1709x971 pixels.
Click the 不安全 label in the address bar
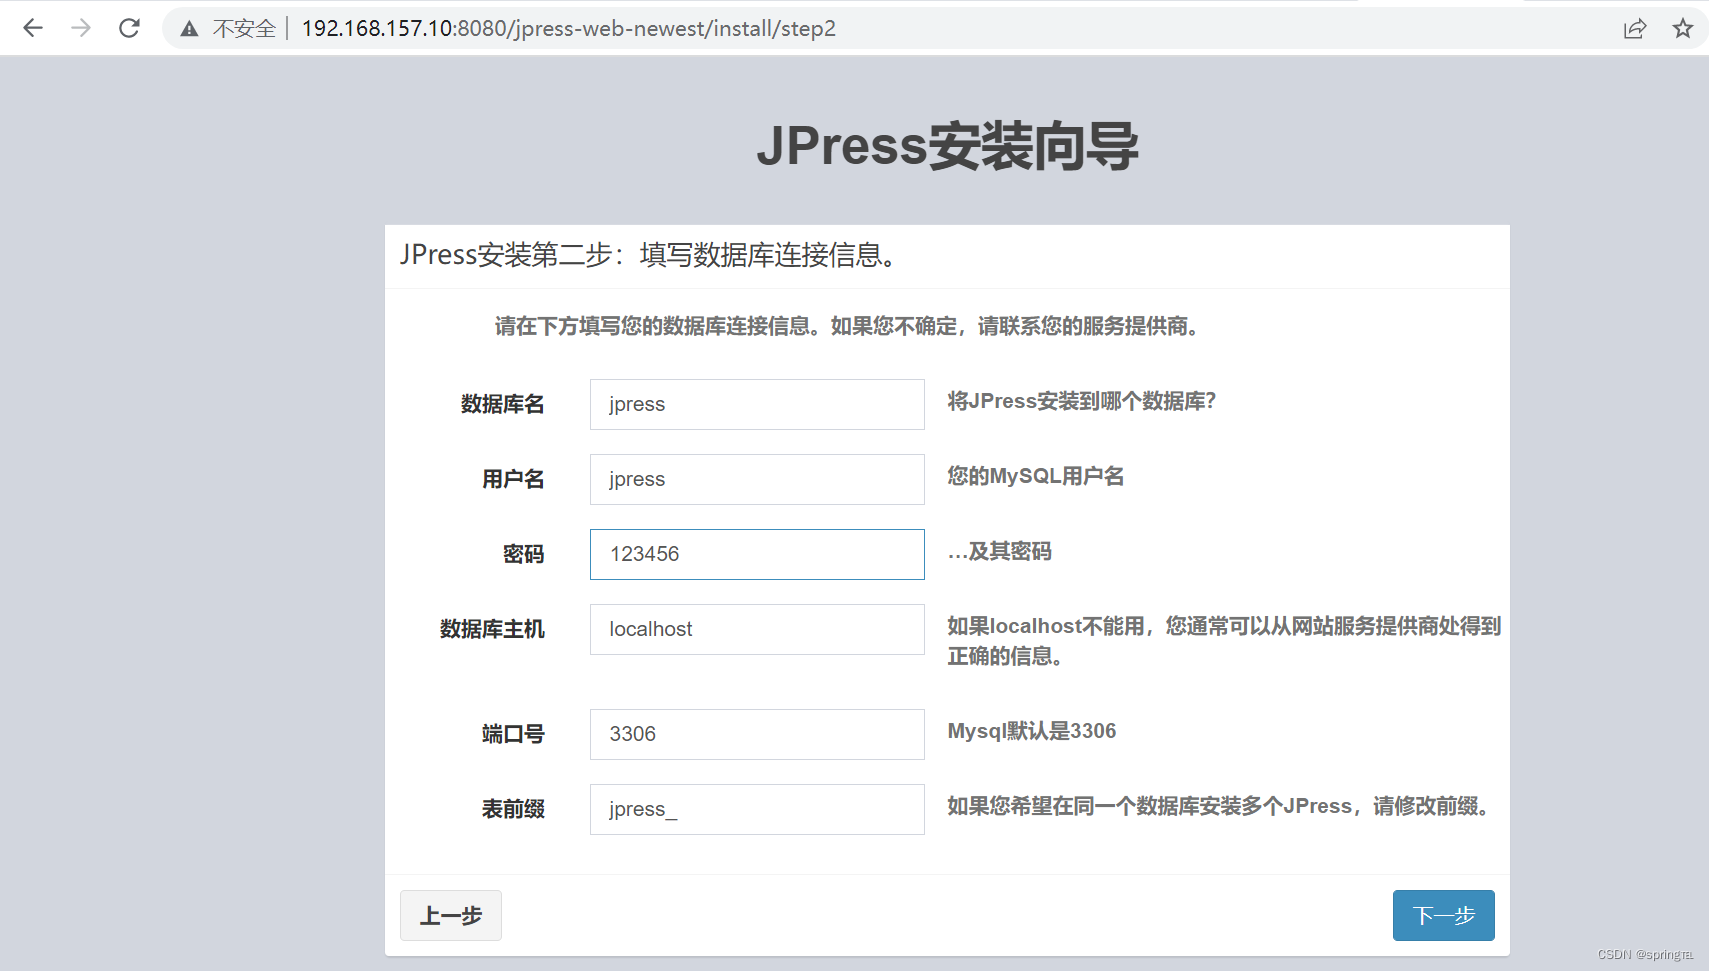click(244, 29)
